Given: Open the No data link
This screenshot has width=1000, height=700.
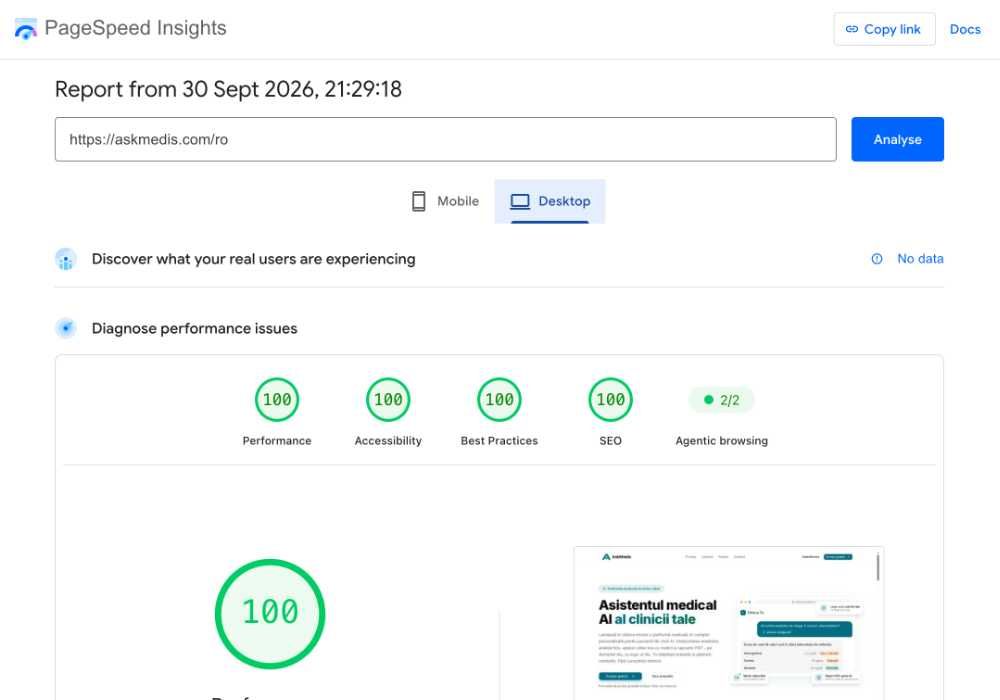Looking at the screenshot, I should [920, 259].
